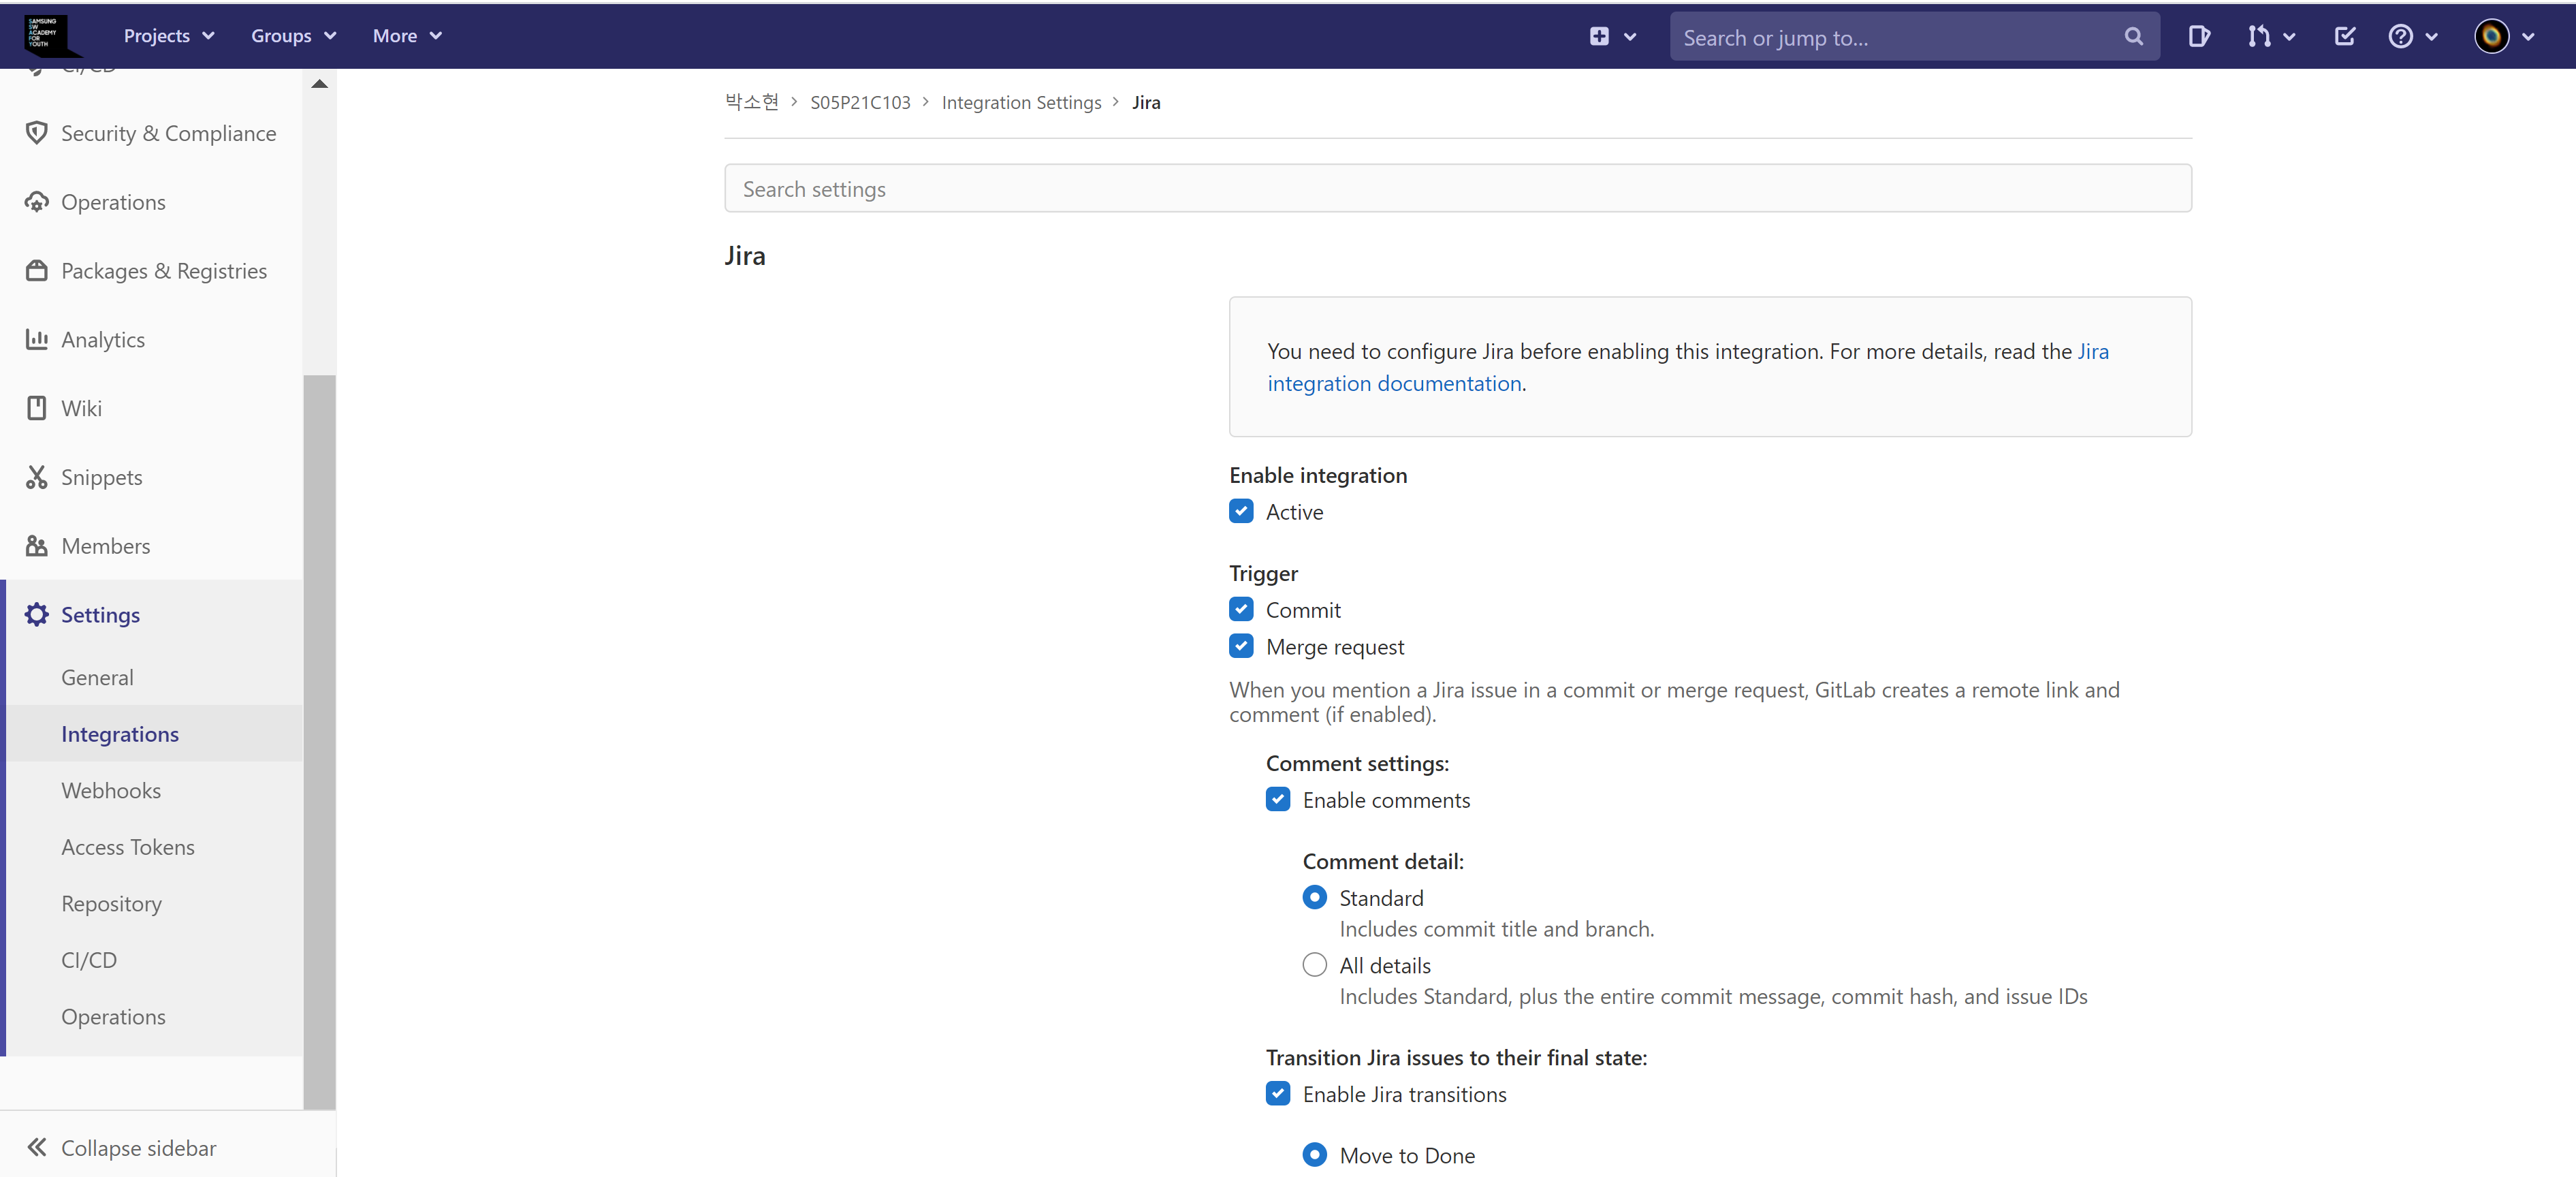This screenshot has width=2576, height=1177.
Task: Open the Help question mark menu
Action: pos(2412,37)
